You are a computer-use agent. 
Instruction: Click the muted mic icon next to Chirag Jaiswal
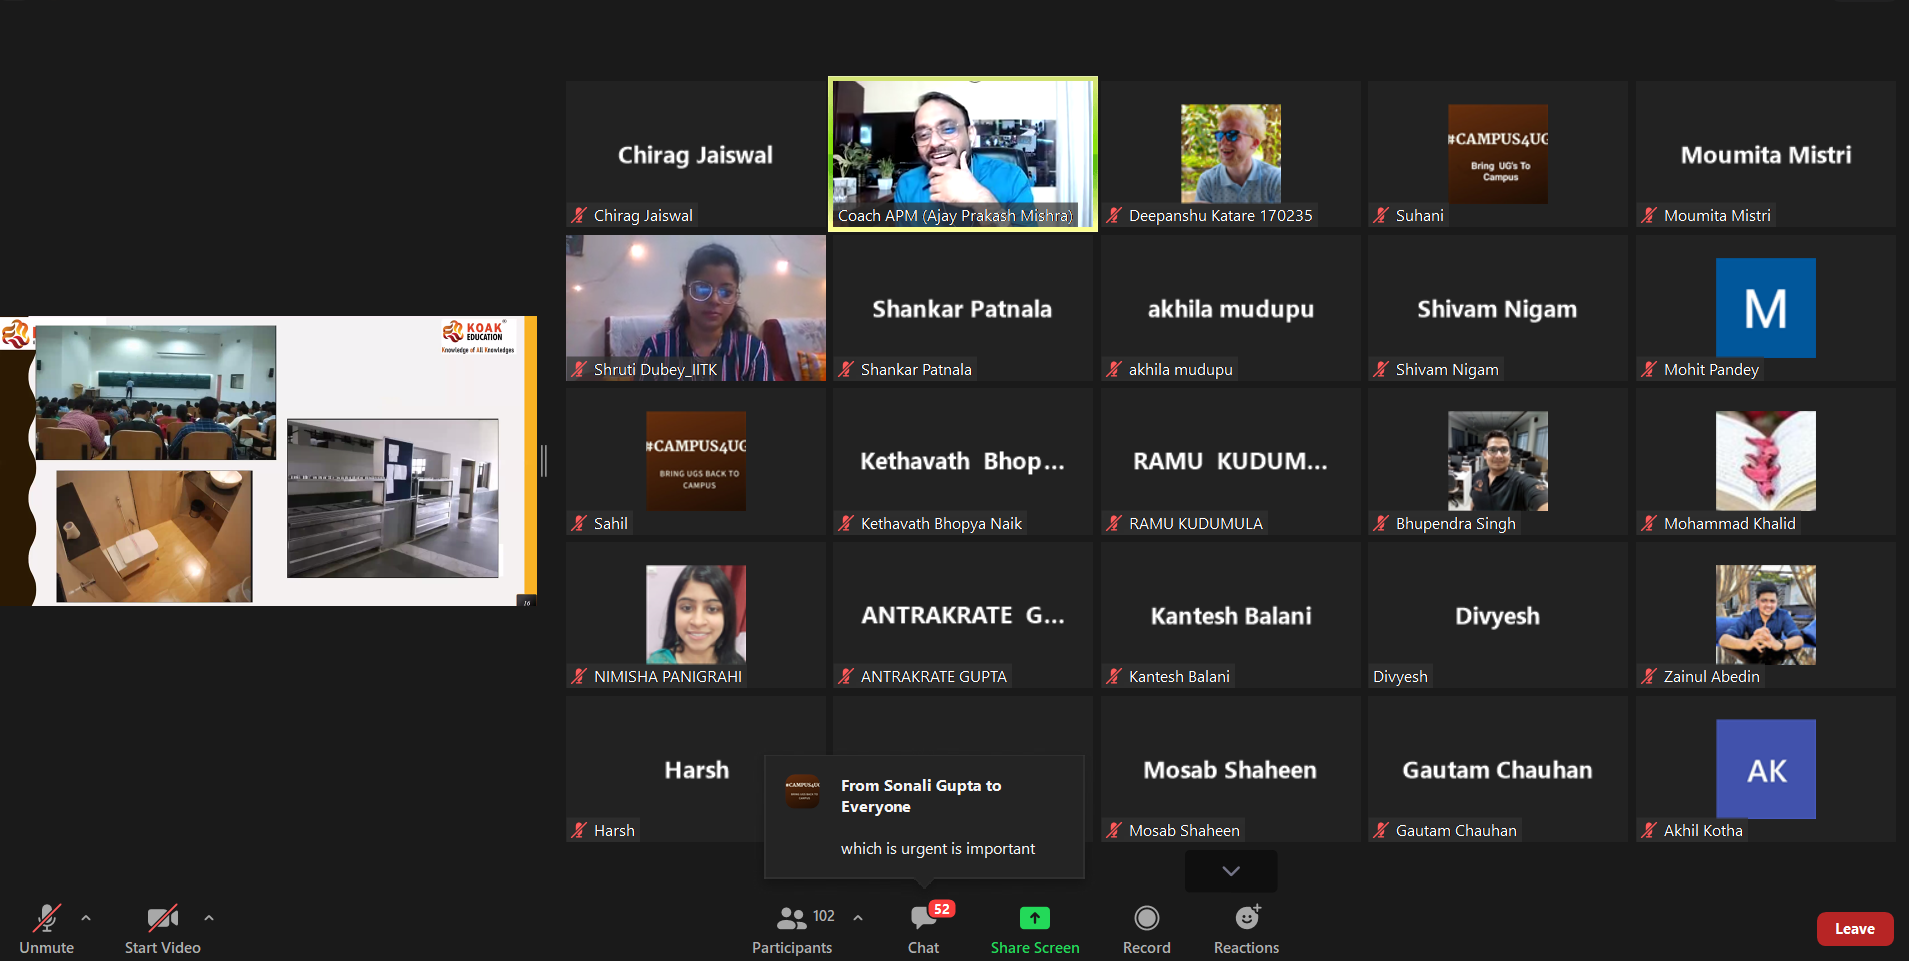click(x=579, y=215)
